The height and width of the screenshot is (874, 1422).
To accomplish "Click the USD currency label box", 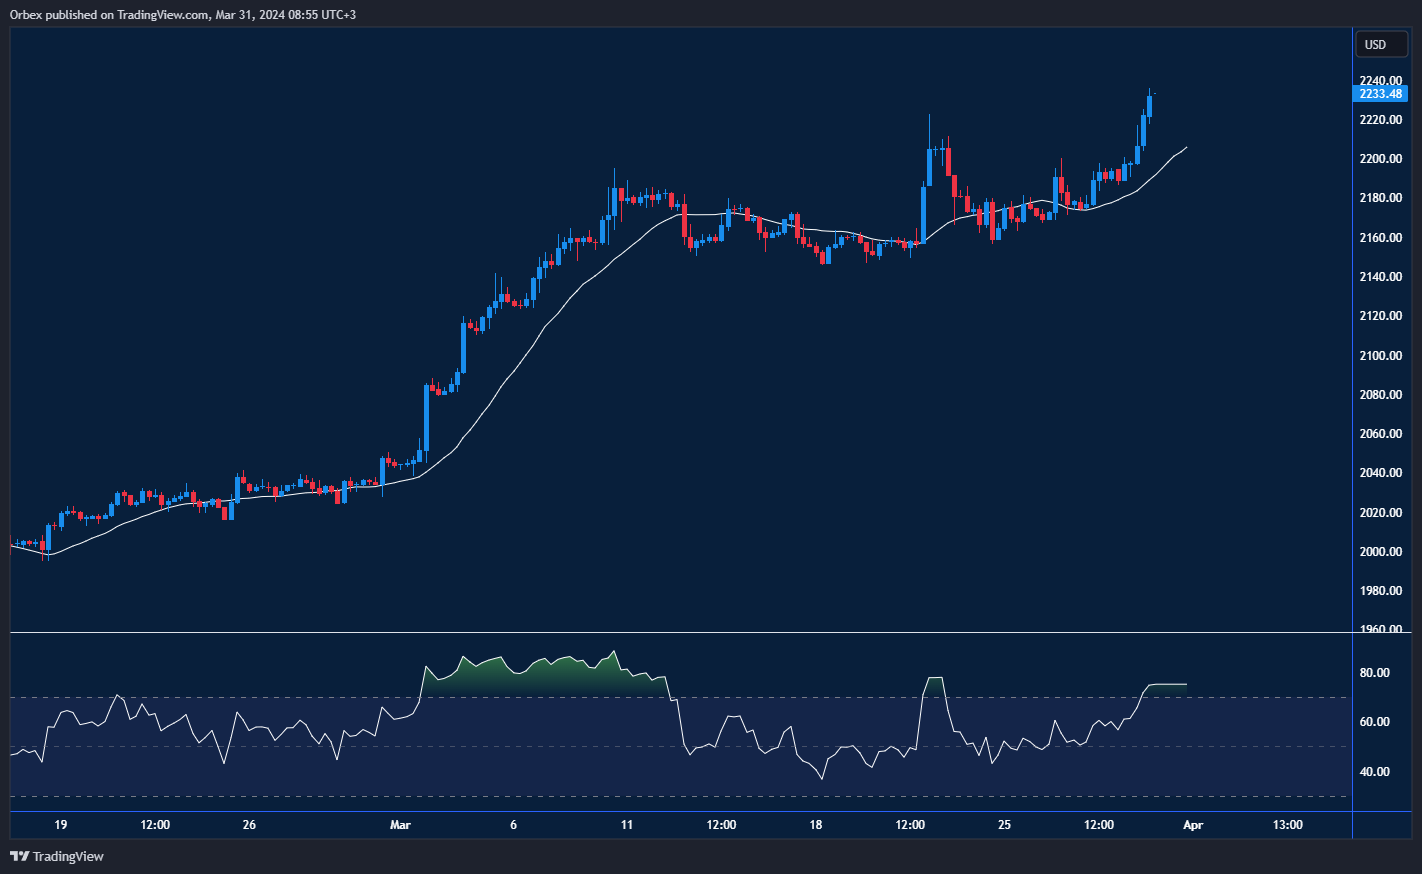I will point(1381,44).
